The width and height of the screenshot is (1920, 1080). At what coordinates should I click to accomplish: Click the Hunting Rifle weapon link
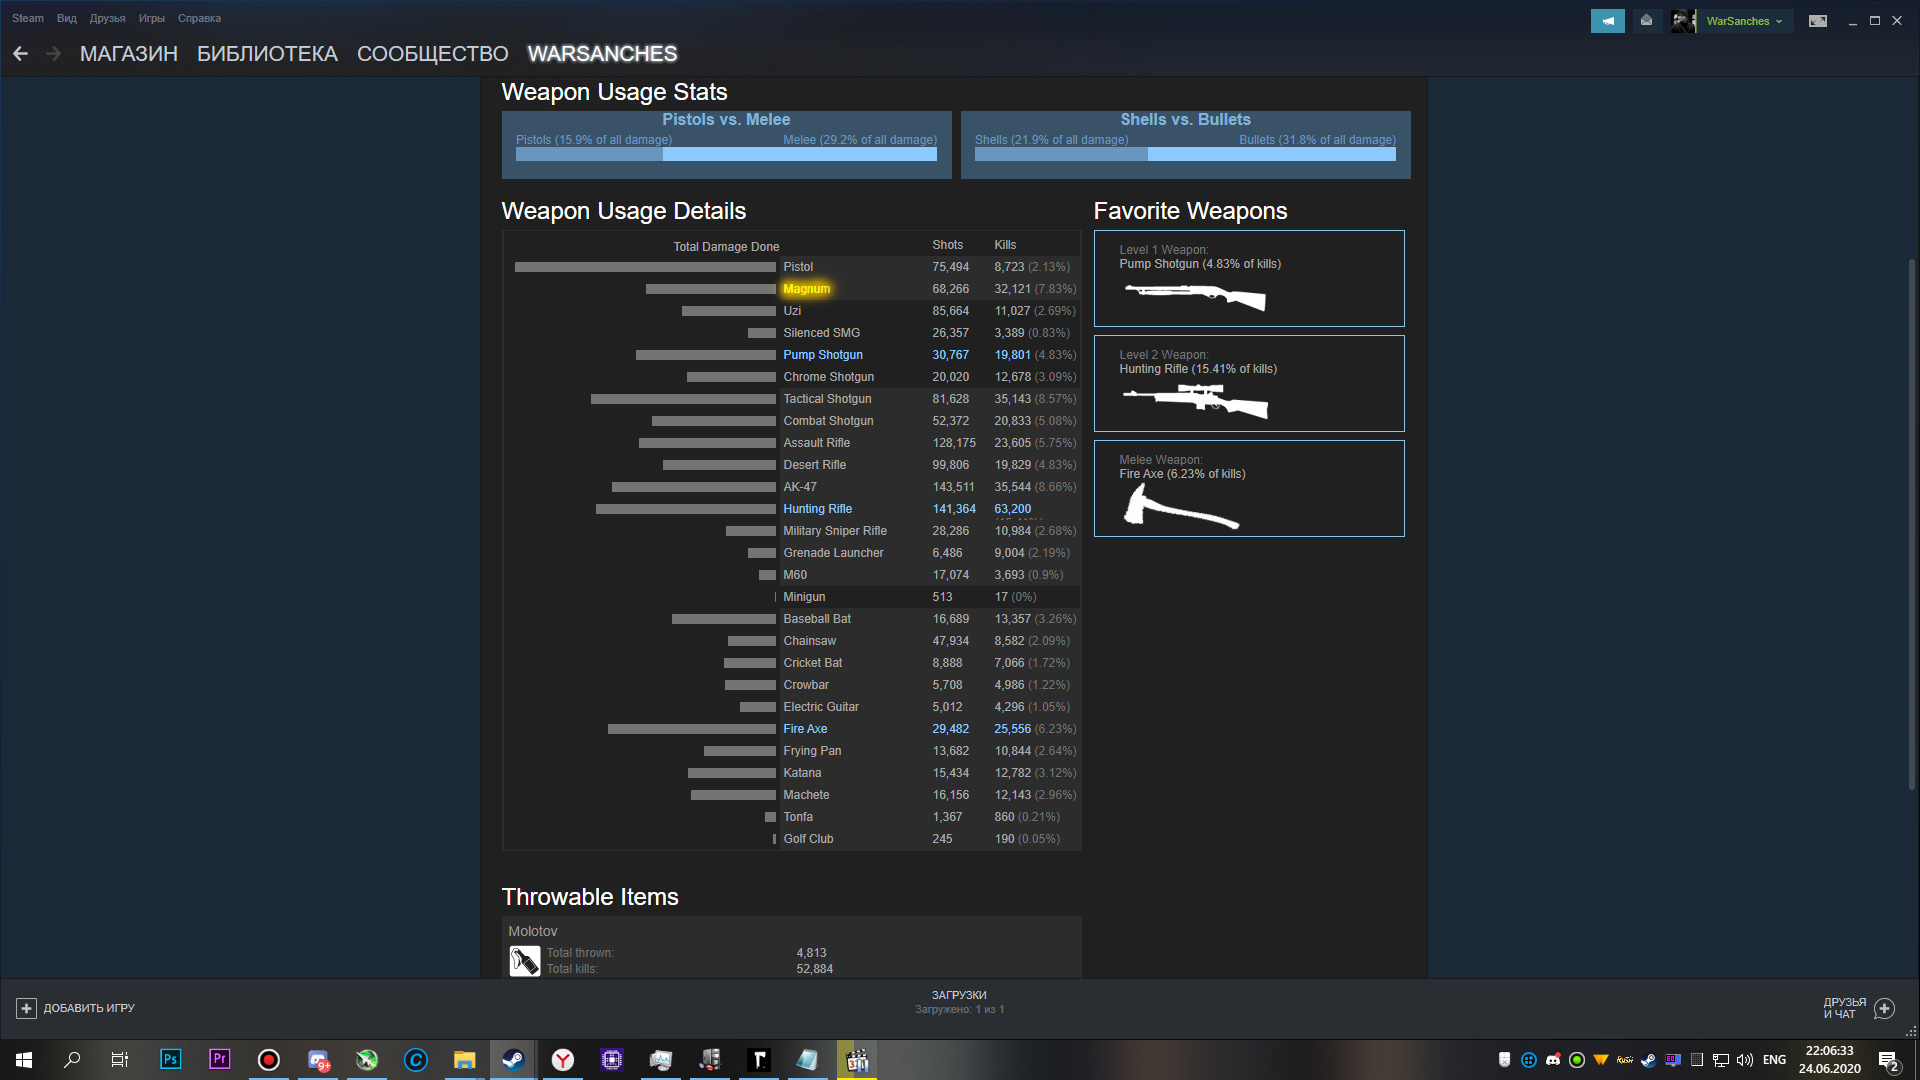(817, 509)
